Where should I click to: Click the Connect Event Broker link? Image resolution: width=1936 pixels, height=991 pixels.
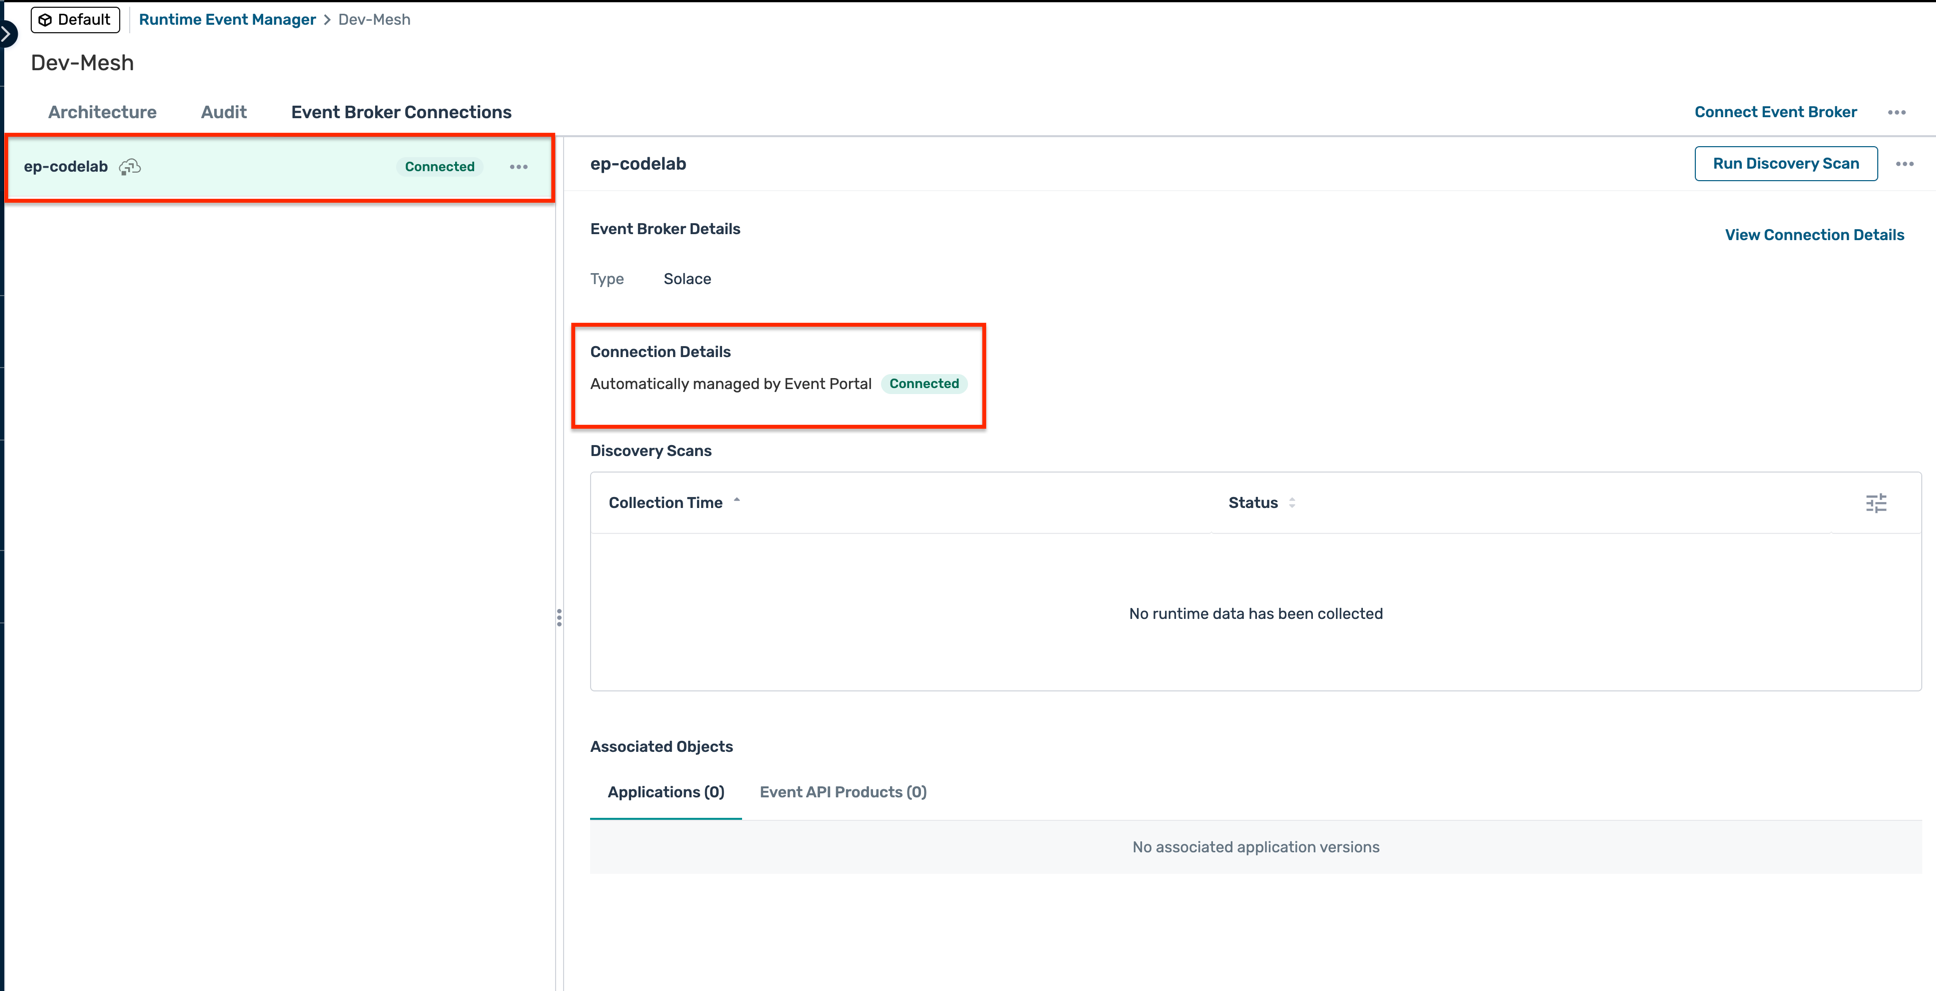pos(1775,112)
